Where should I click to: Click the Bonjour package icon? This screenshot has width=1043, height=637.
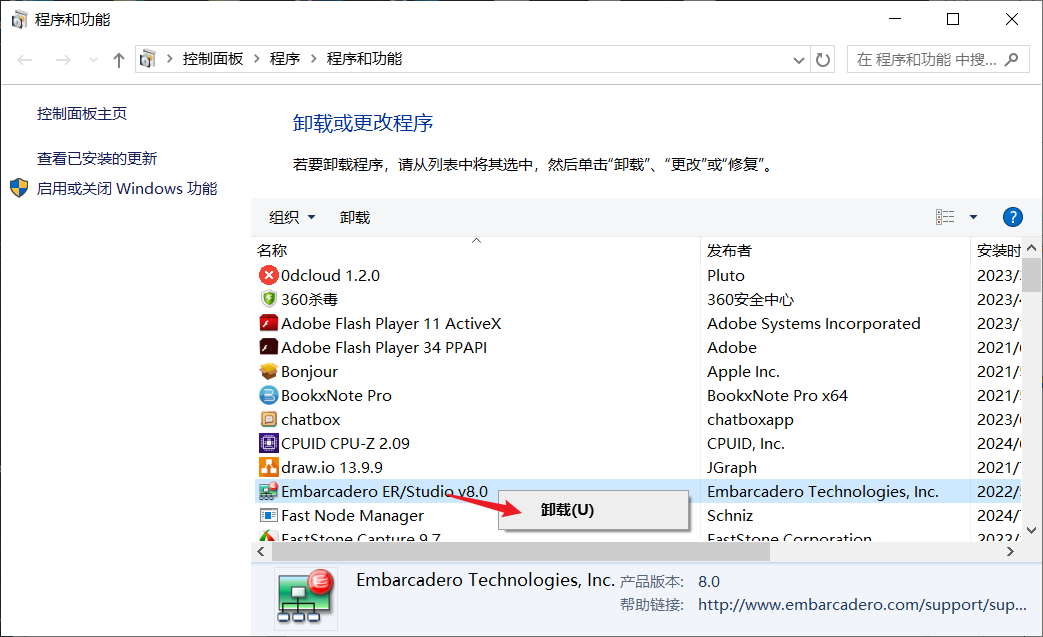(268, 371)
